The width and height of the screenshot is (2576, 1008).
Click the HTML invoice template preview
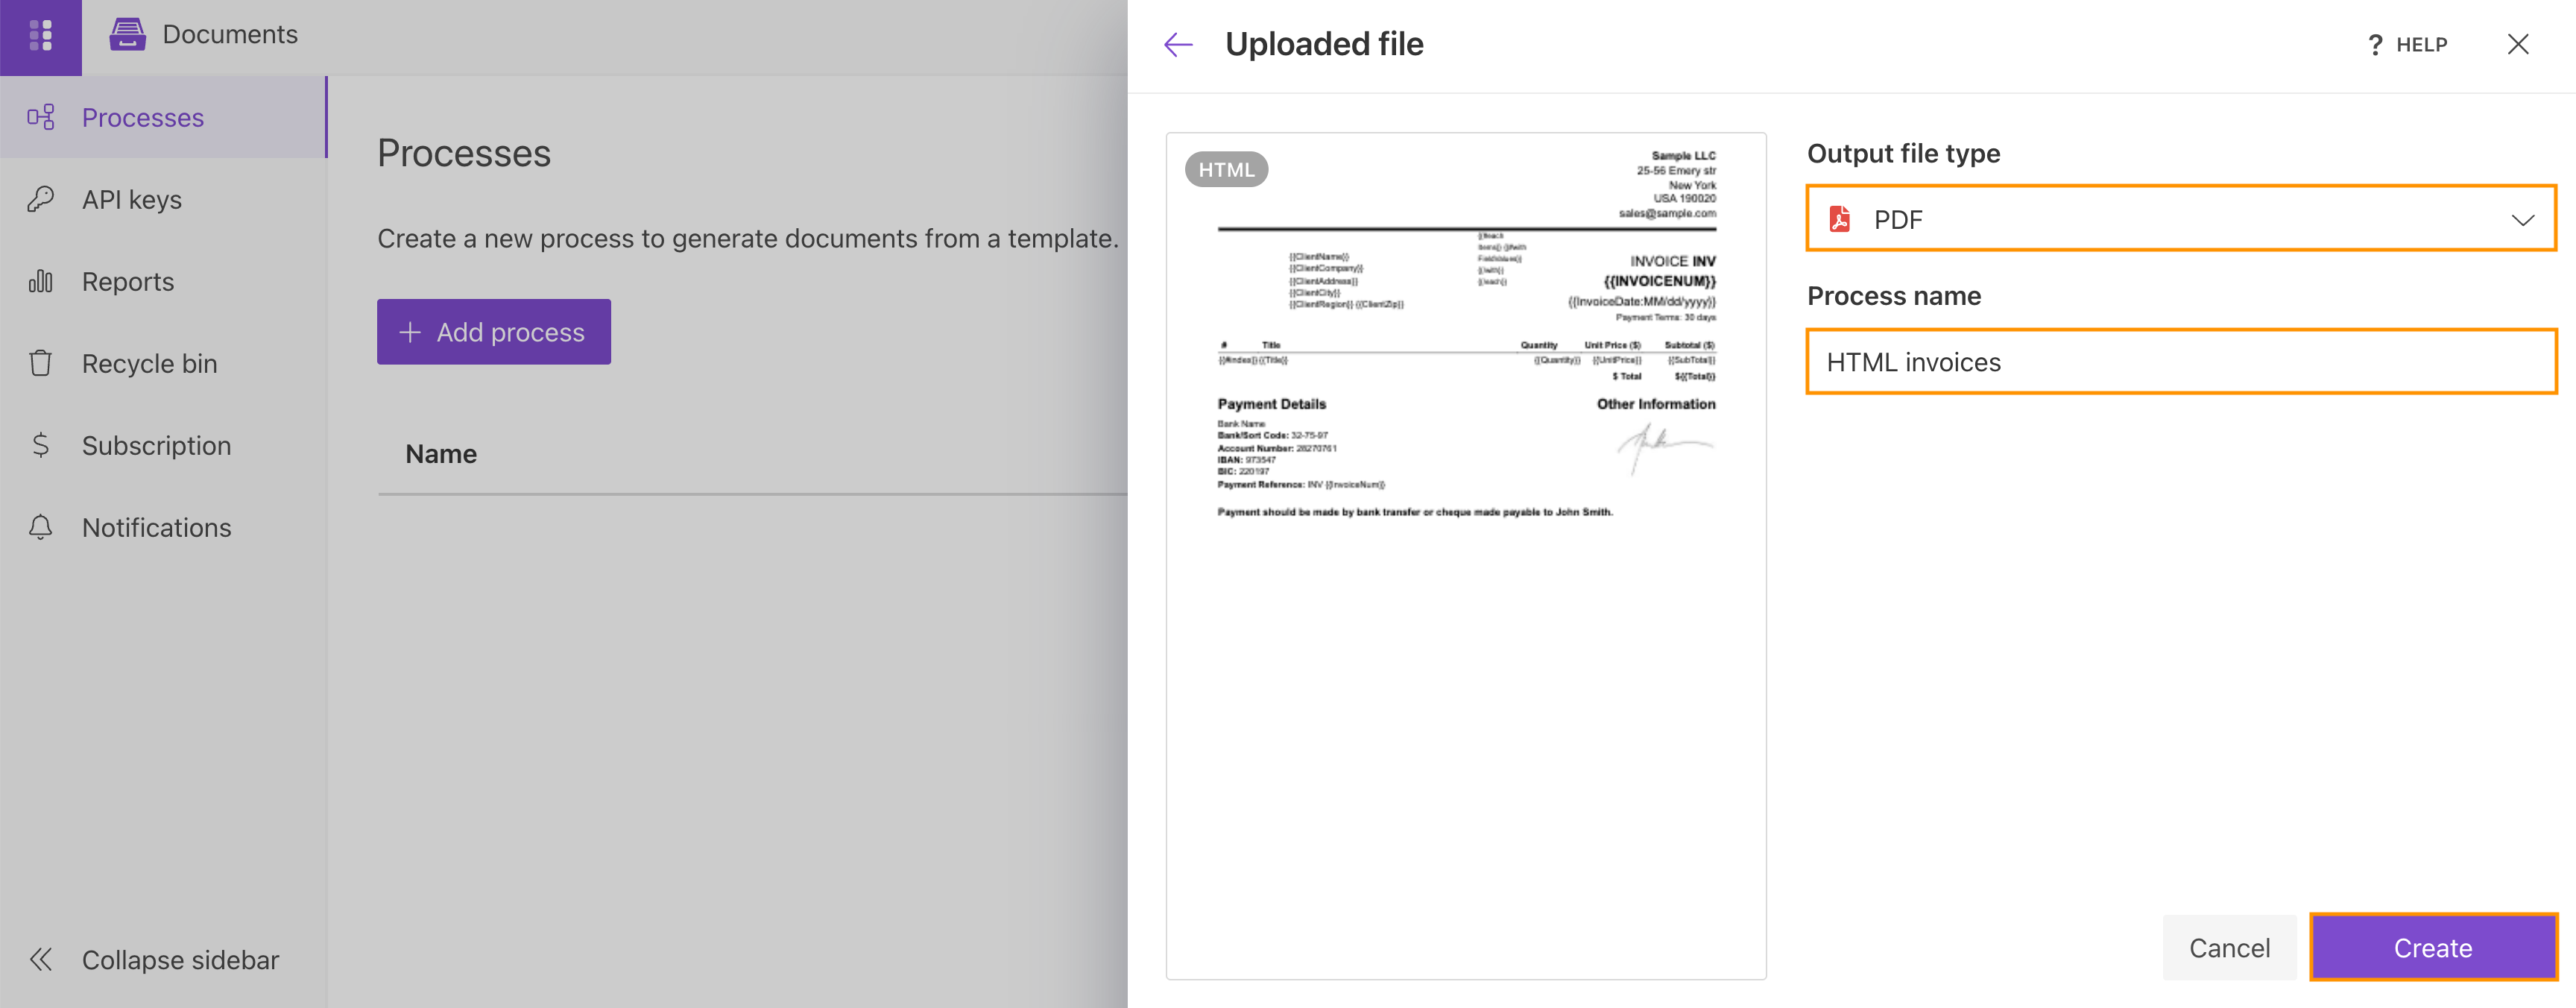(x=1466, y=556)
